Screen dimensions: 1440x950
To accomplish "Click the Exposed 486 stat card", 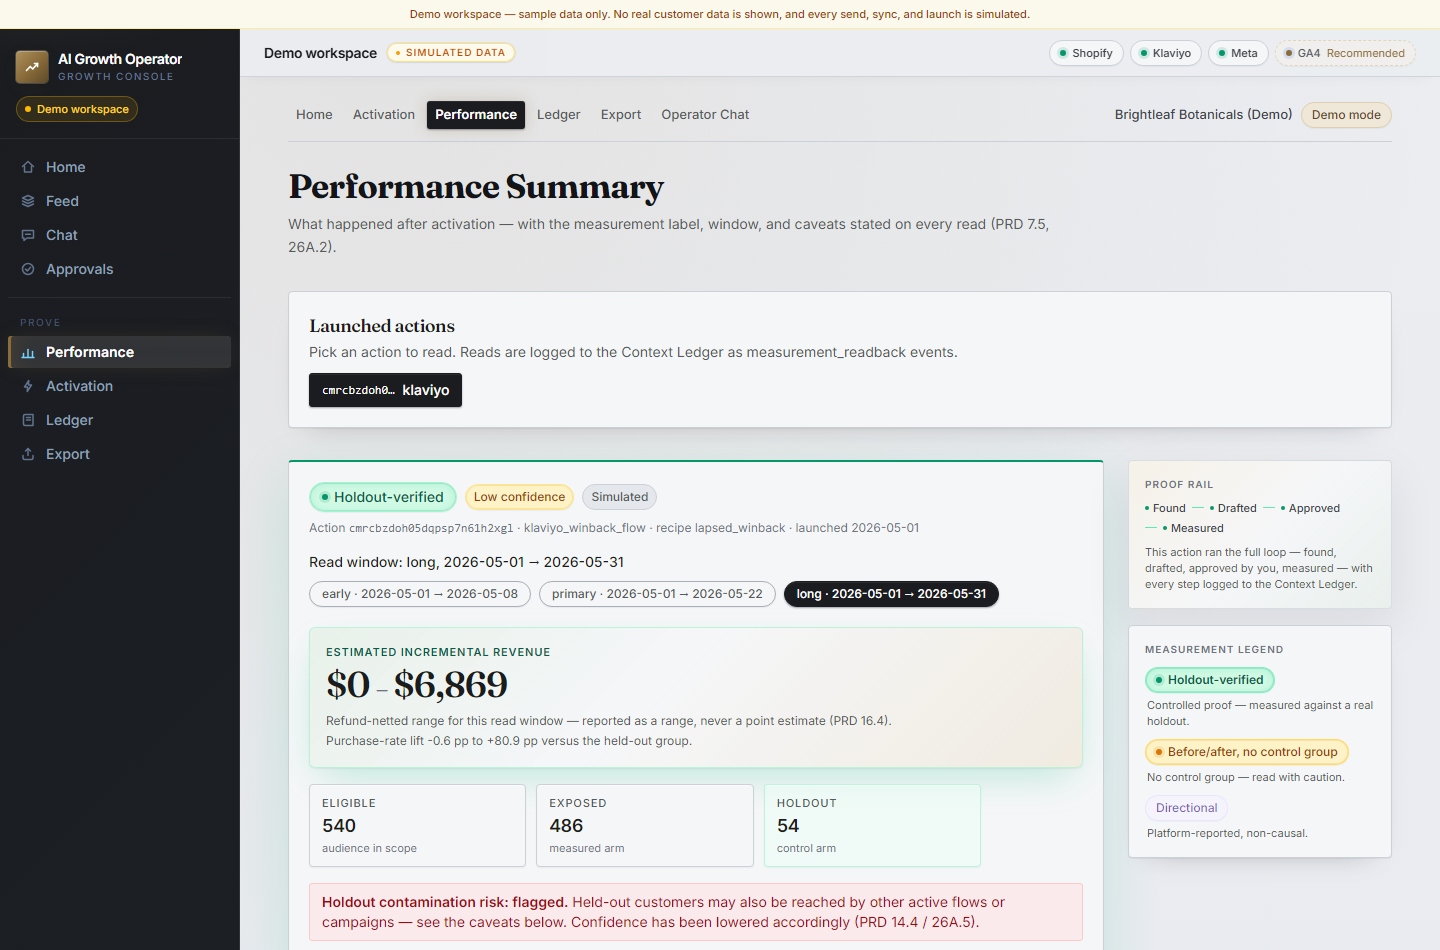I will pyautogui.click(x=645, y=825).
